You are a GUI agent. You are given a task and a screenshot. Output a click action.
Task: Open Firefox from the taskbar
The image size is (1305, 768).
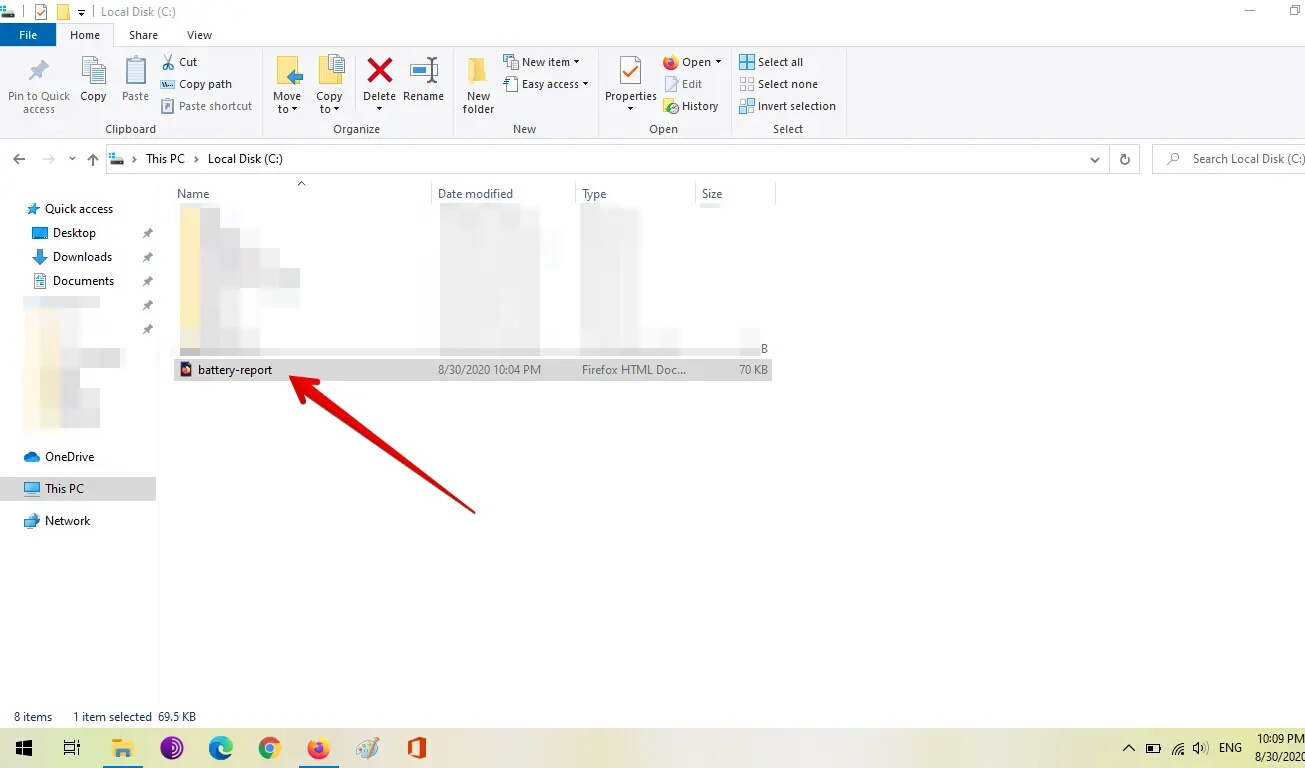318,748
